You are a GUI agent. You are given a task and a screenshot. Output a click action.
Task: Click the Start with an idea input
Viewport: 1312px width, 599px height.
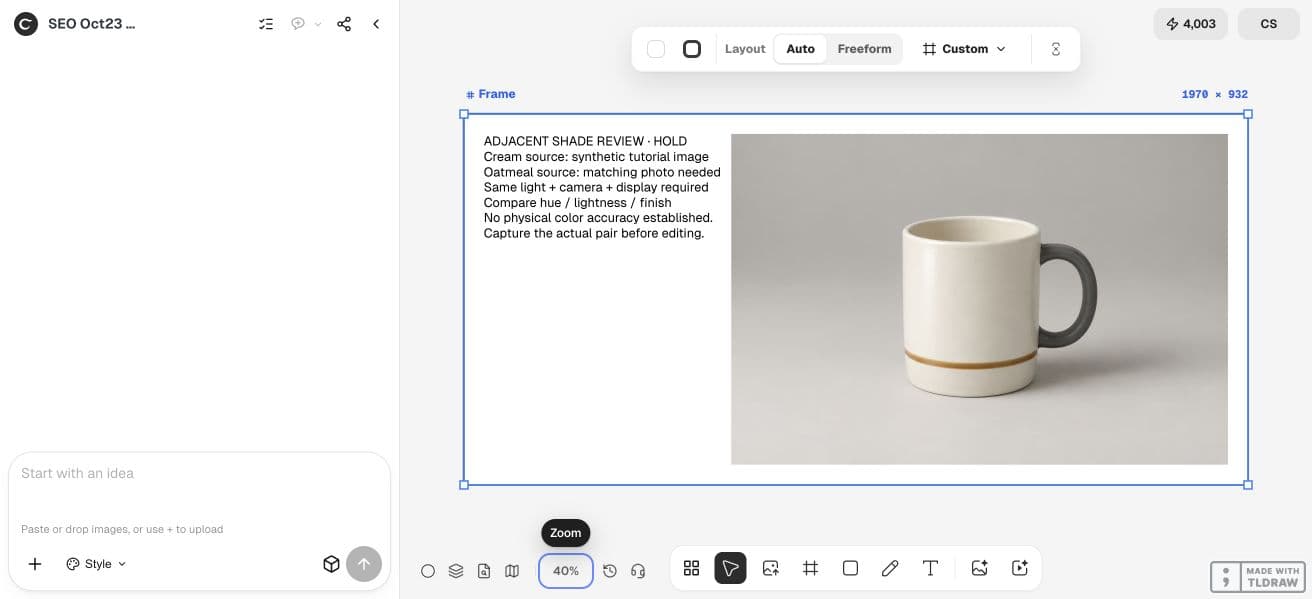[199, 474]
